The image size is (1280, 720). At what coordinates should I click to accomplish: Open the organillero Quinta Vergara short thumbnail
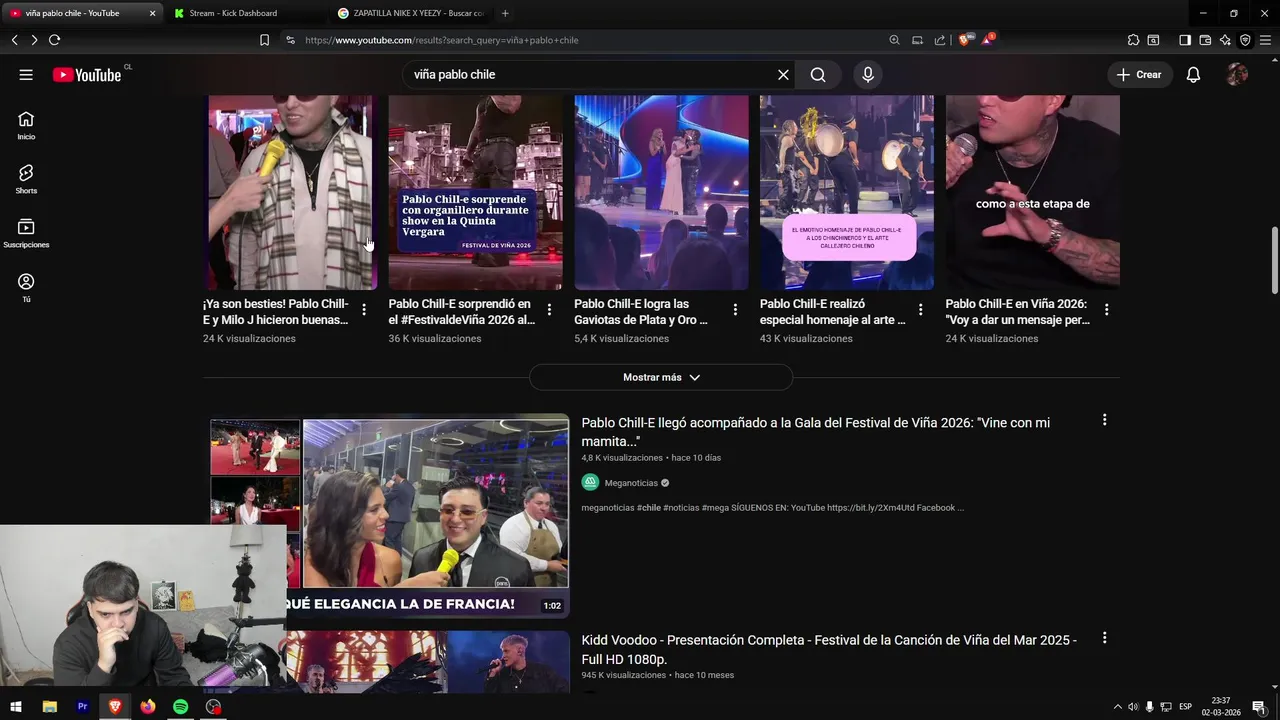475,192
